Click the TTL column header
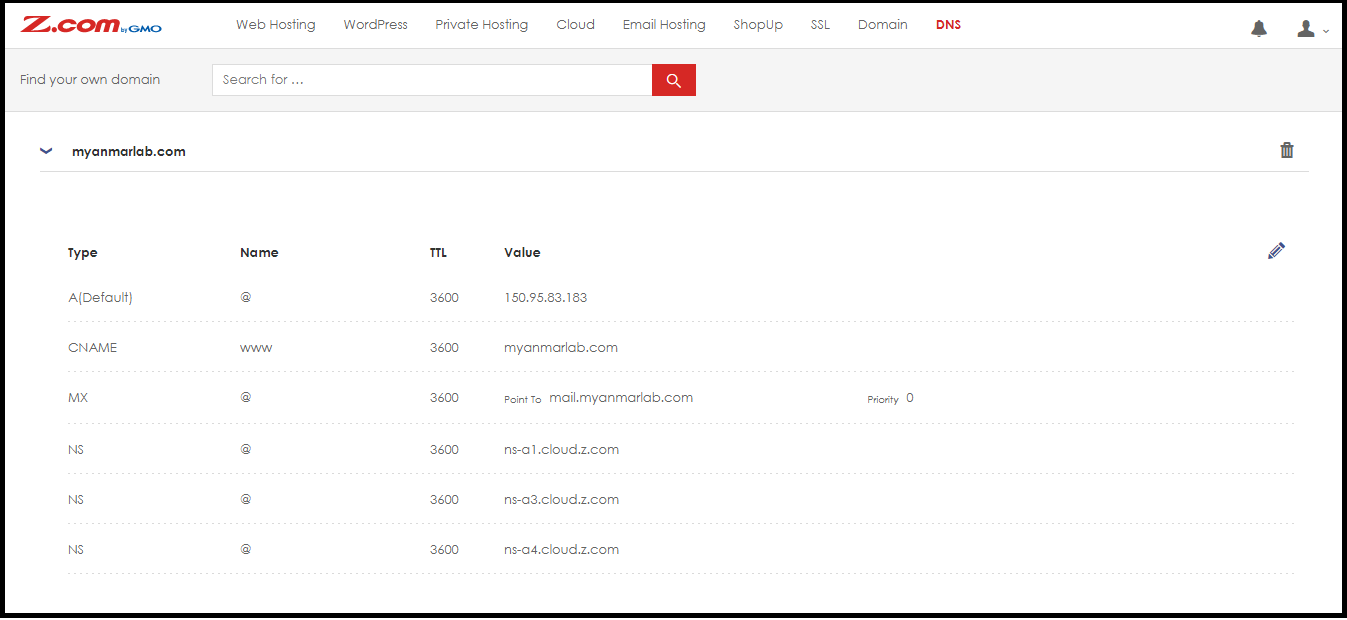The height and width of the screenshot is (620, 1347). tap(439, 253)
